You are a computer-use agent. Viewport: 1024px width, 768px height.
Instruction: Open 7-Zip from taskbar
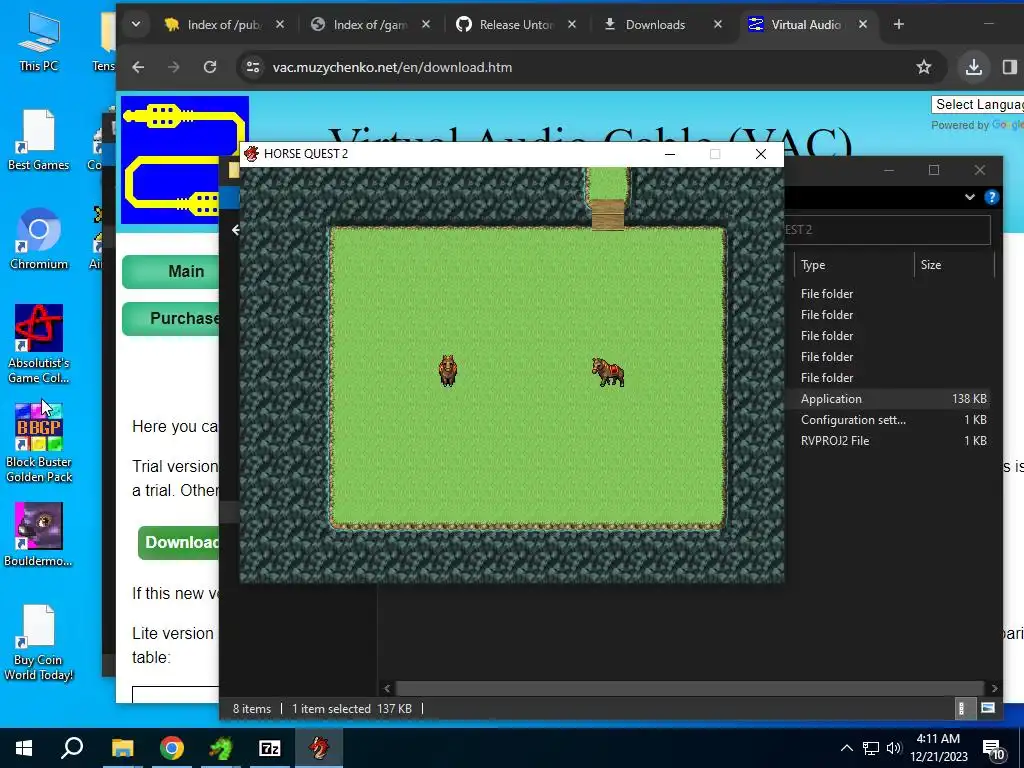[270, 748]
